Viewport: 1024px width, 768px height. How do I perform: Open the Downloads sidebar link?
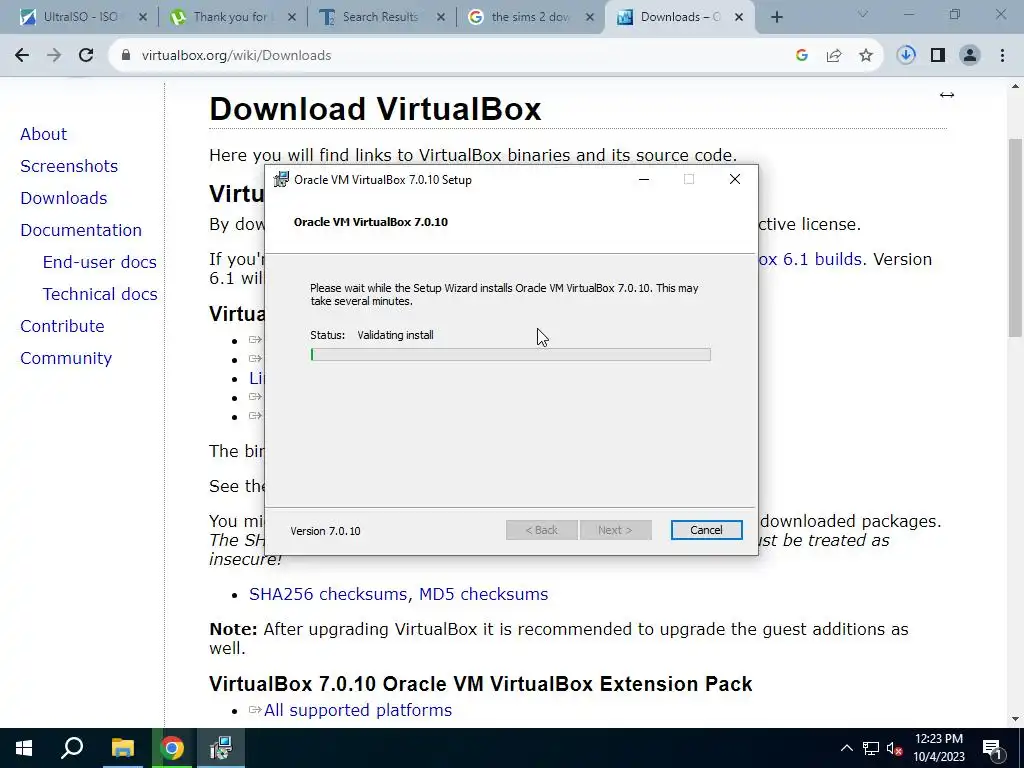click(63, 198)
